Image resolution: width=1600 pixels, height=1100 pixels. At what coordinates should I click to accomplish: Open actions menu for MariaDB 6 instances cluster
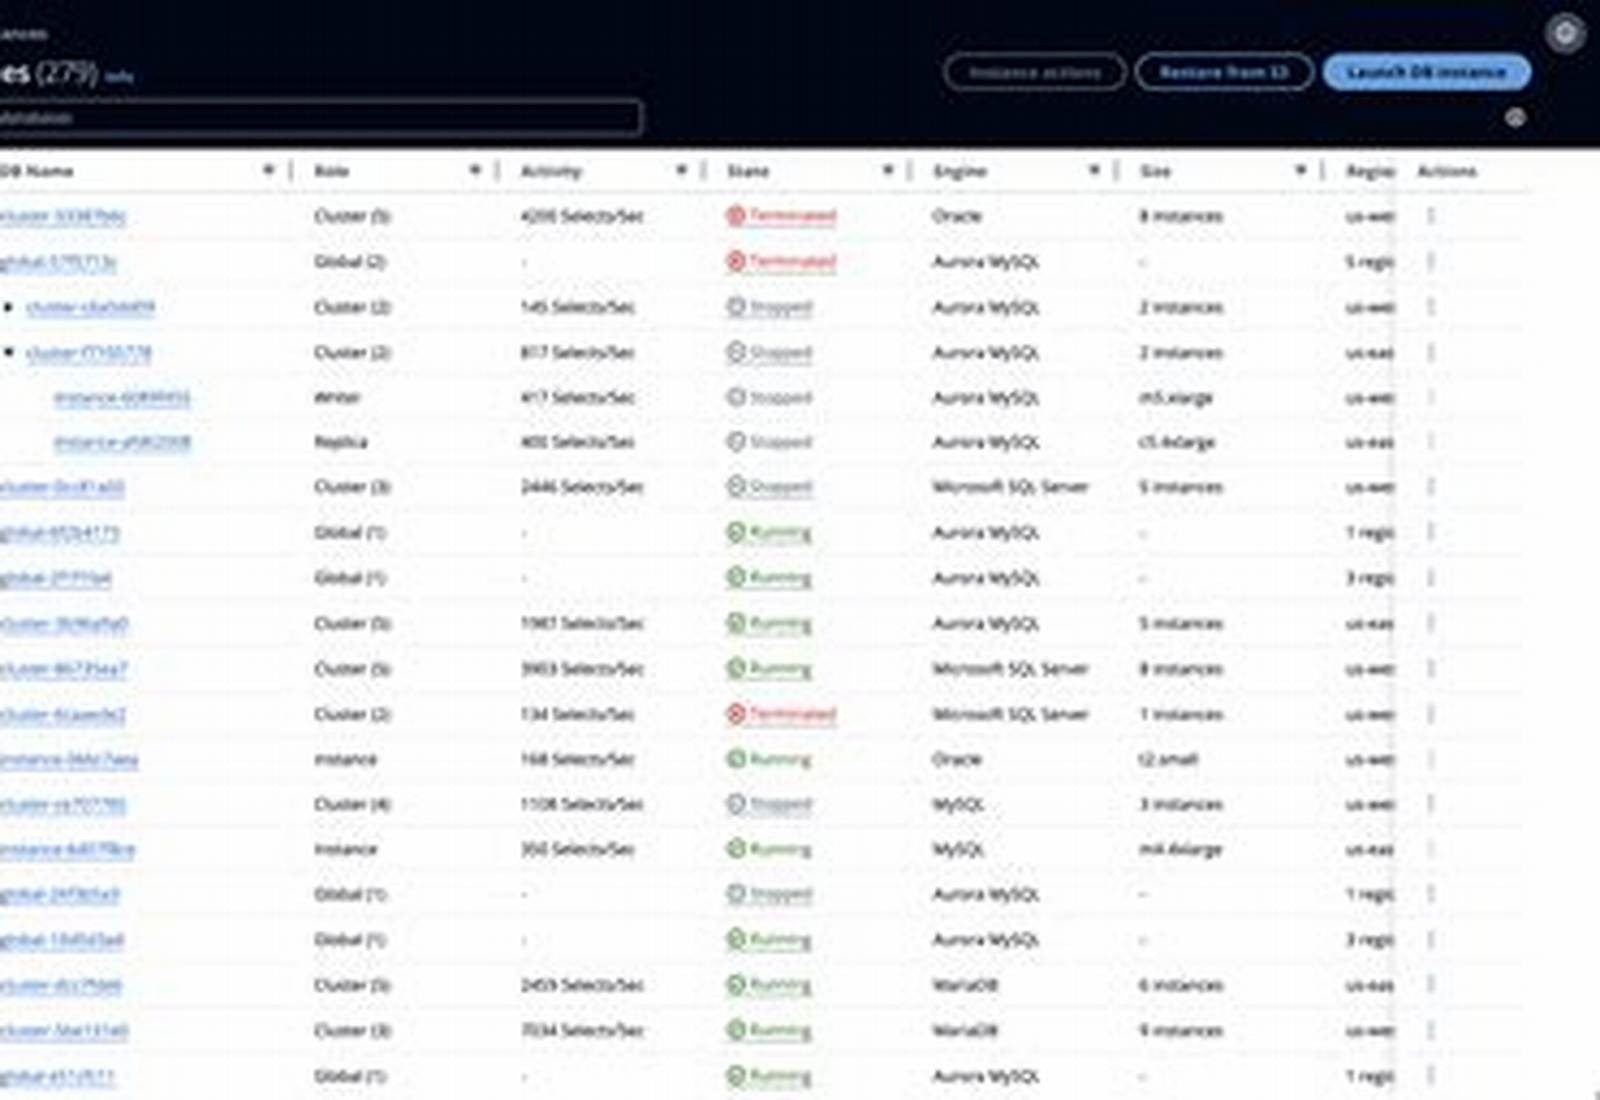1431,985
